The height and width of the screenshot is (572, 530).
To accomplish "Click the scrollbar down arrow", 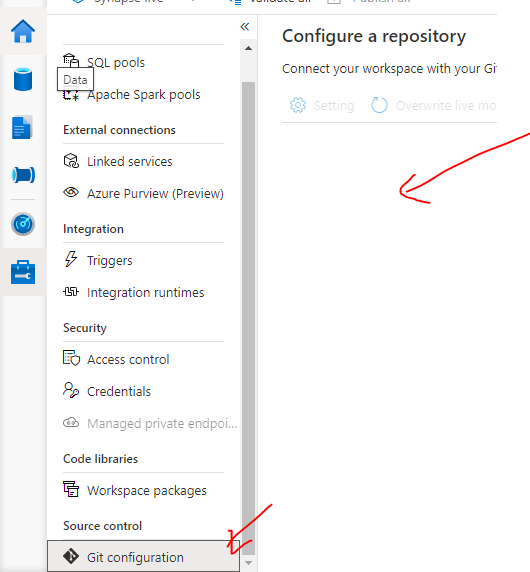I will 248,563.
